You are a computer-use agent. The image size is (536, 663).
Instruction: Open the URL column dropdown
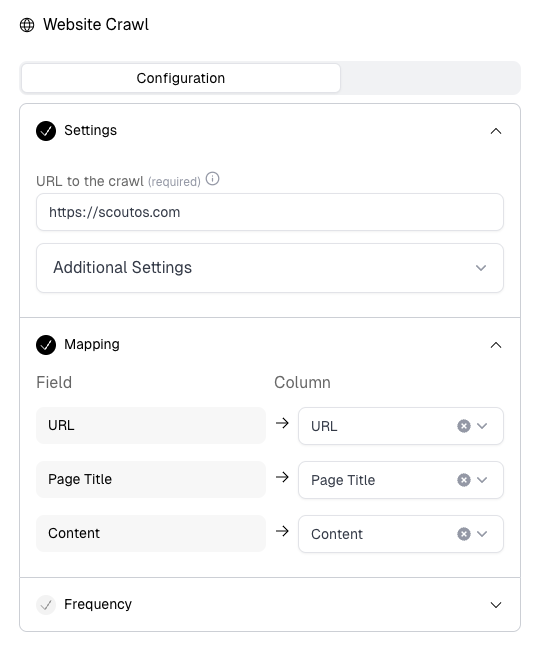point(482,426)
